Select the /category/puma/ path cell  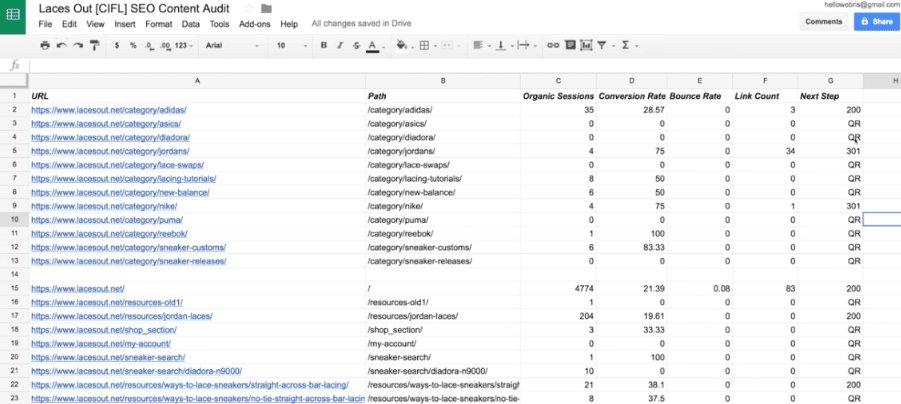442,220
